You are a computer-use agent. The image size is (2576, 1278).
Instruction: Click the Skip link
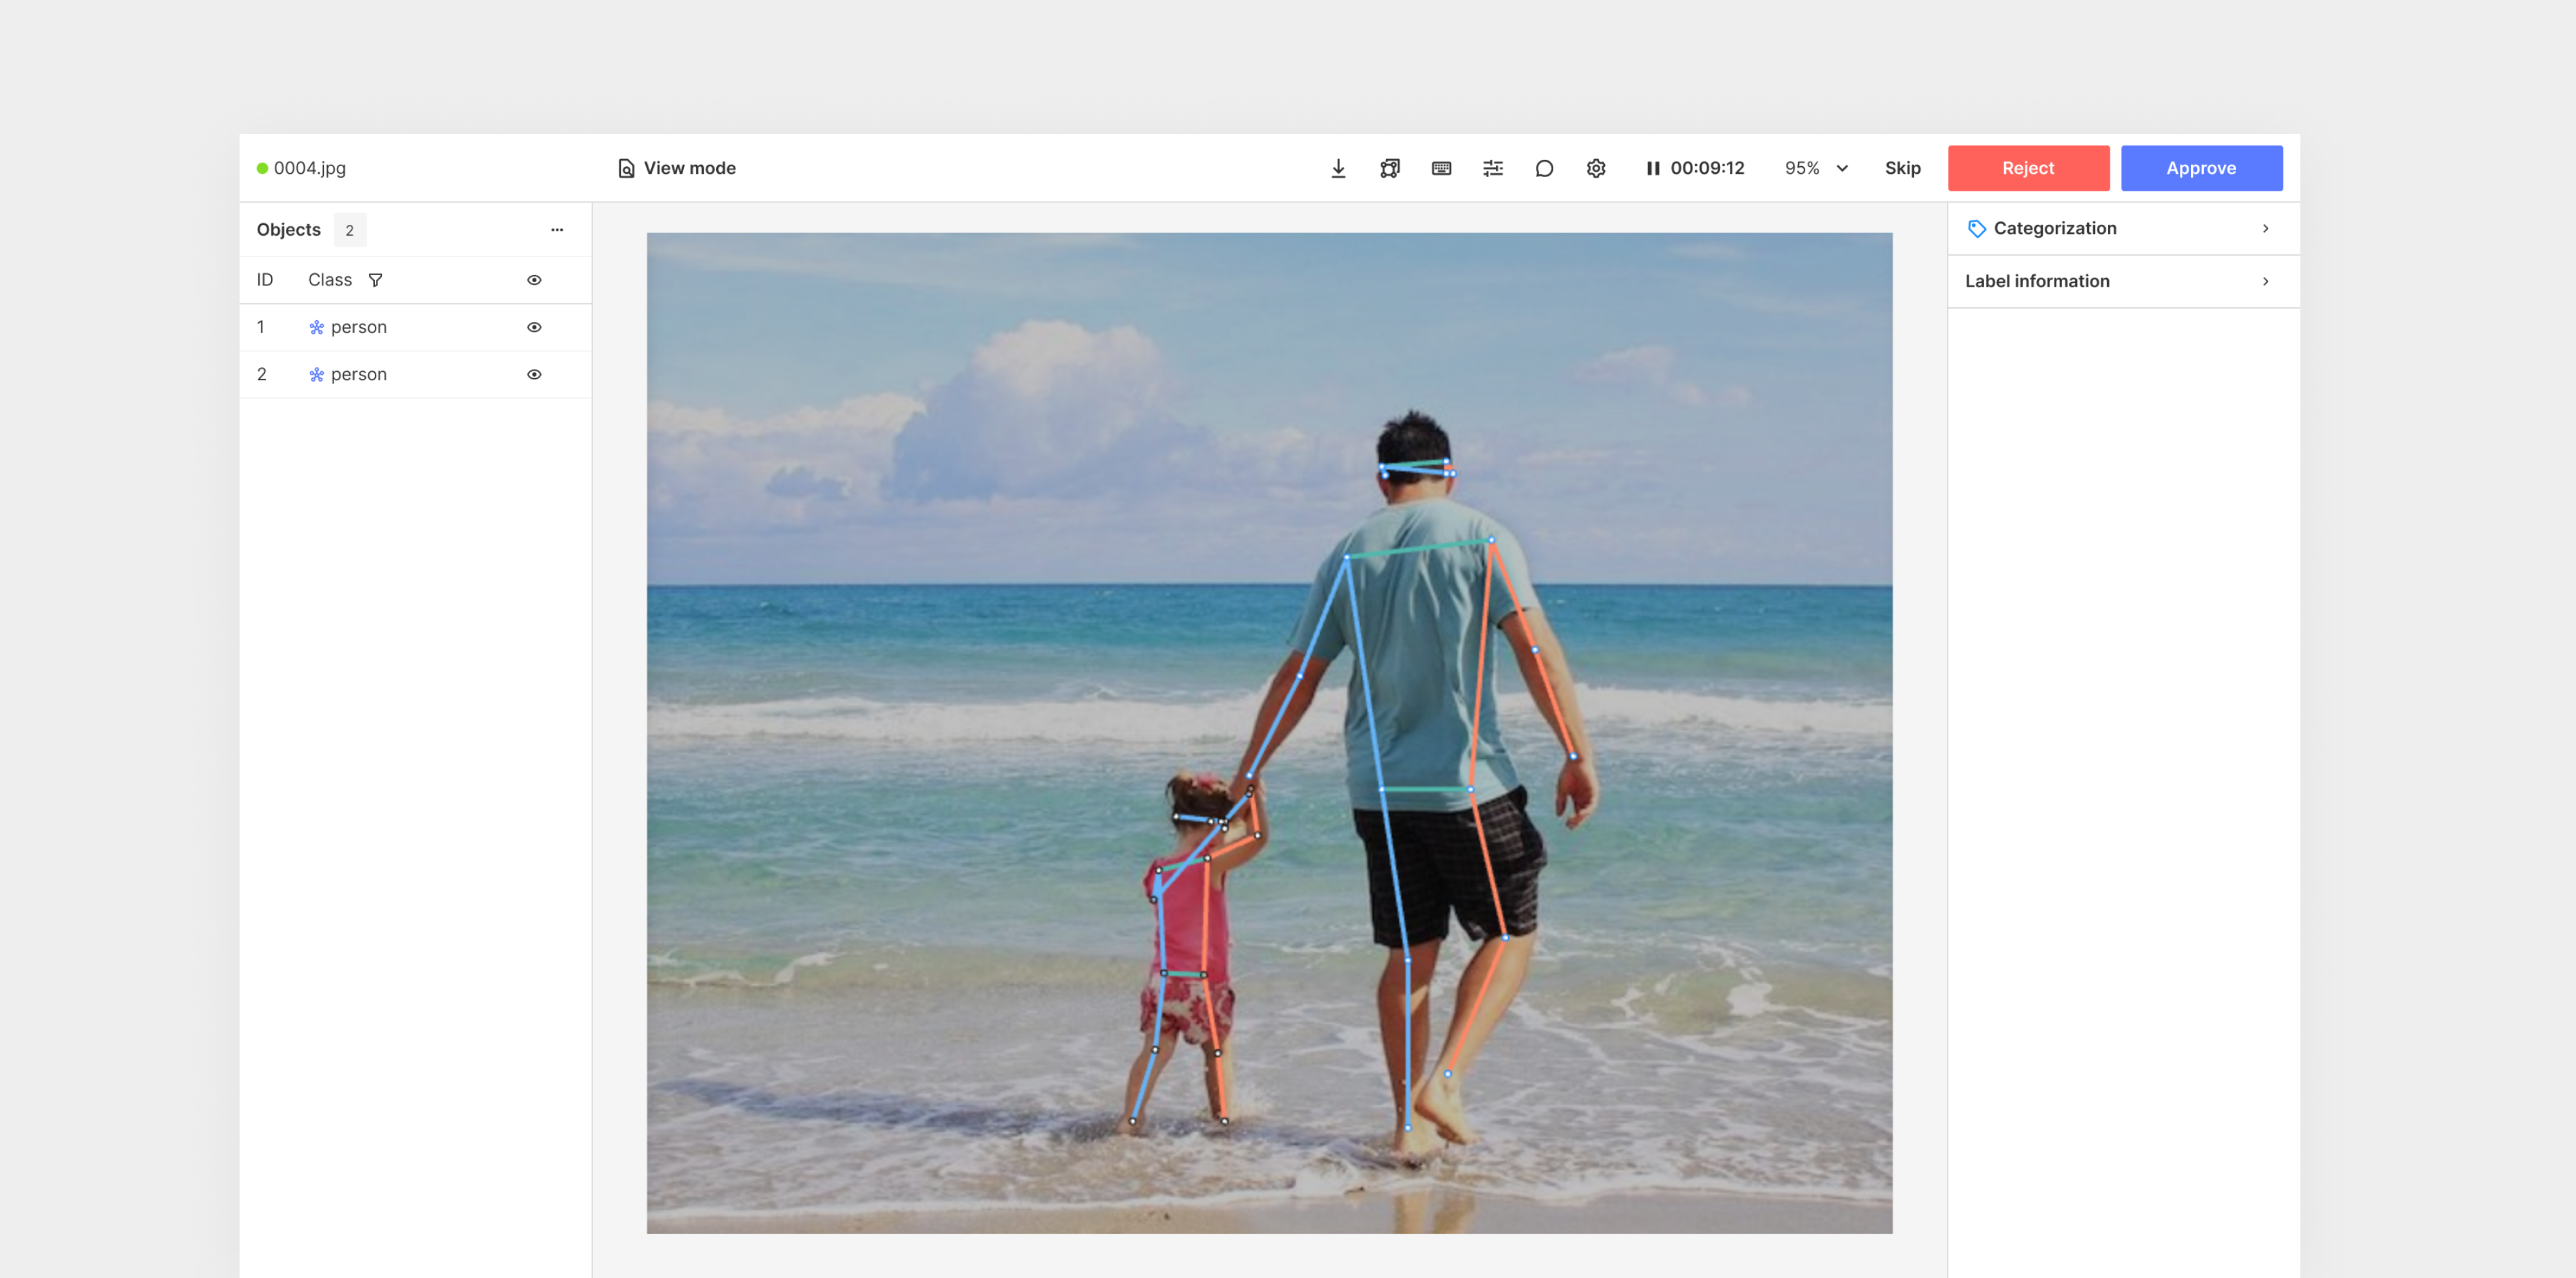coord(1902,168)
